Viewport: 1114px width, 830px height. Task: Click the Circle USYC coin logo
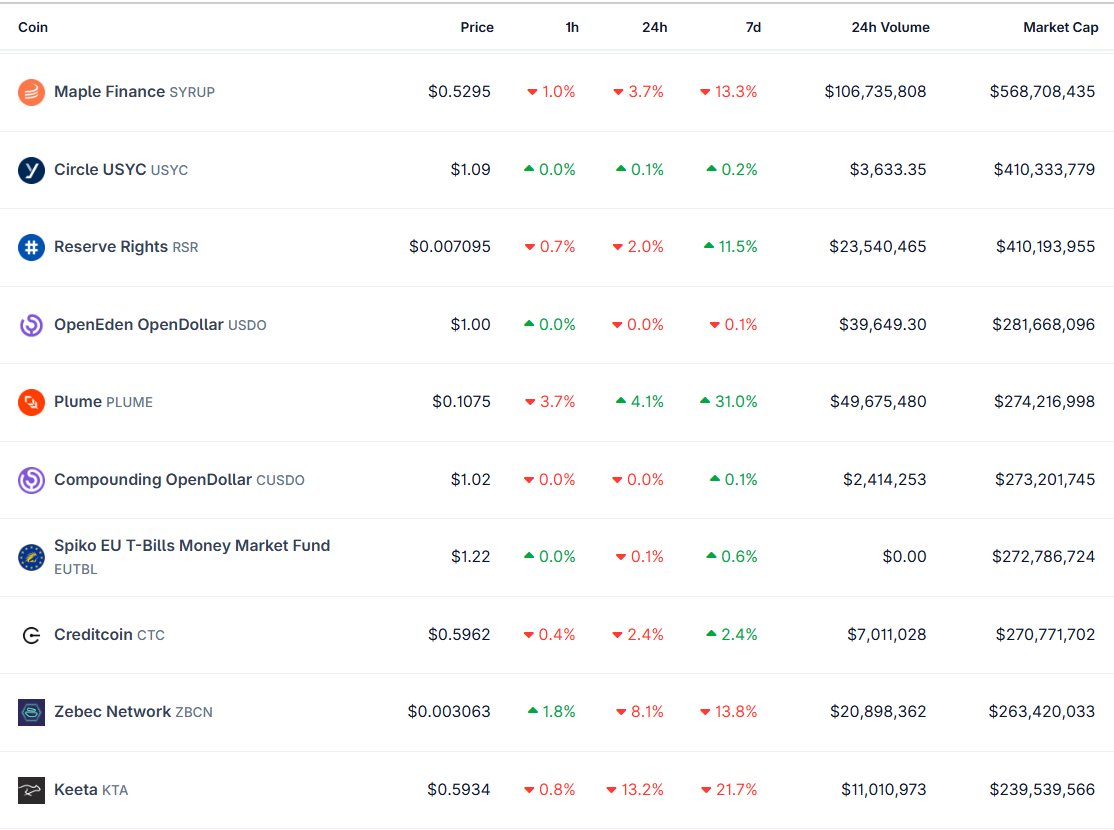(31, 170)
